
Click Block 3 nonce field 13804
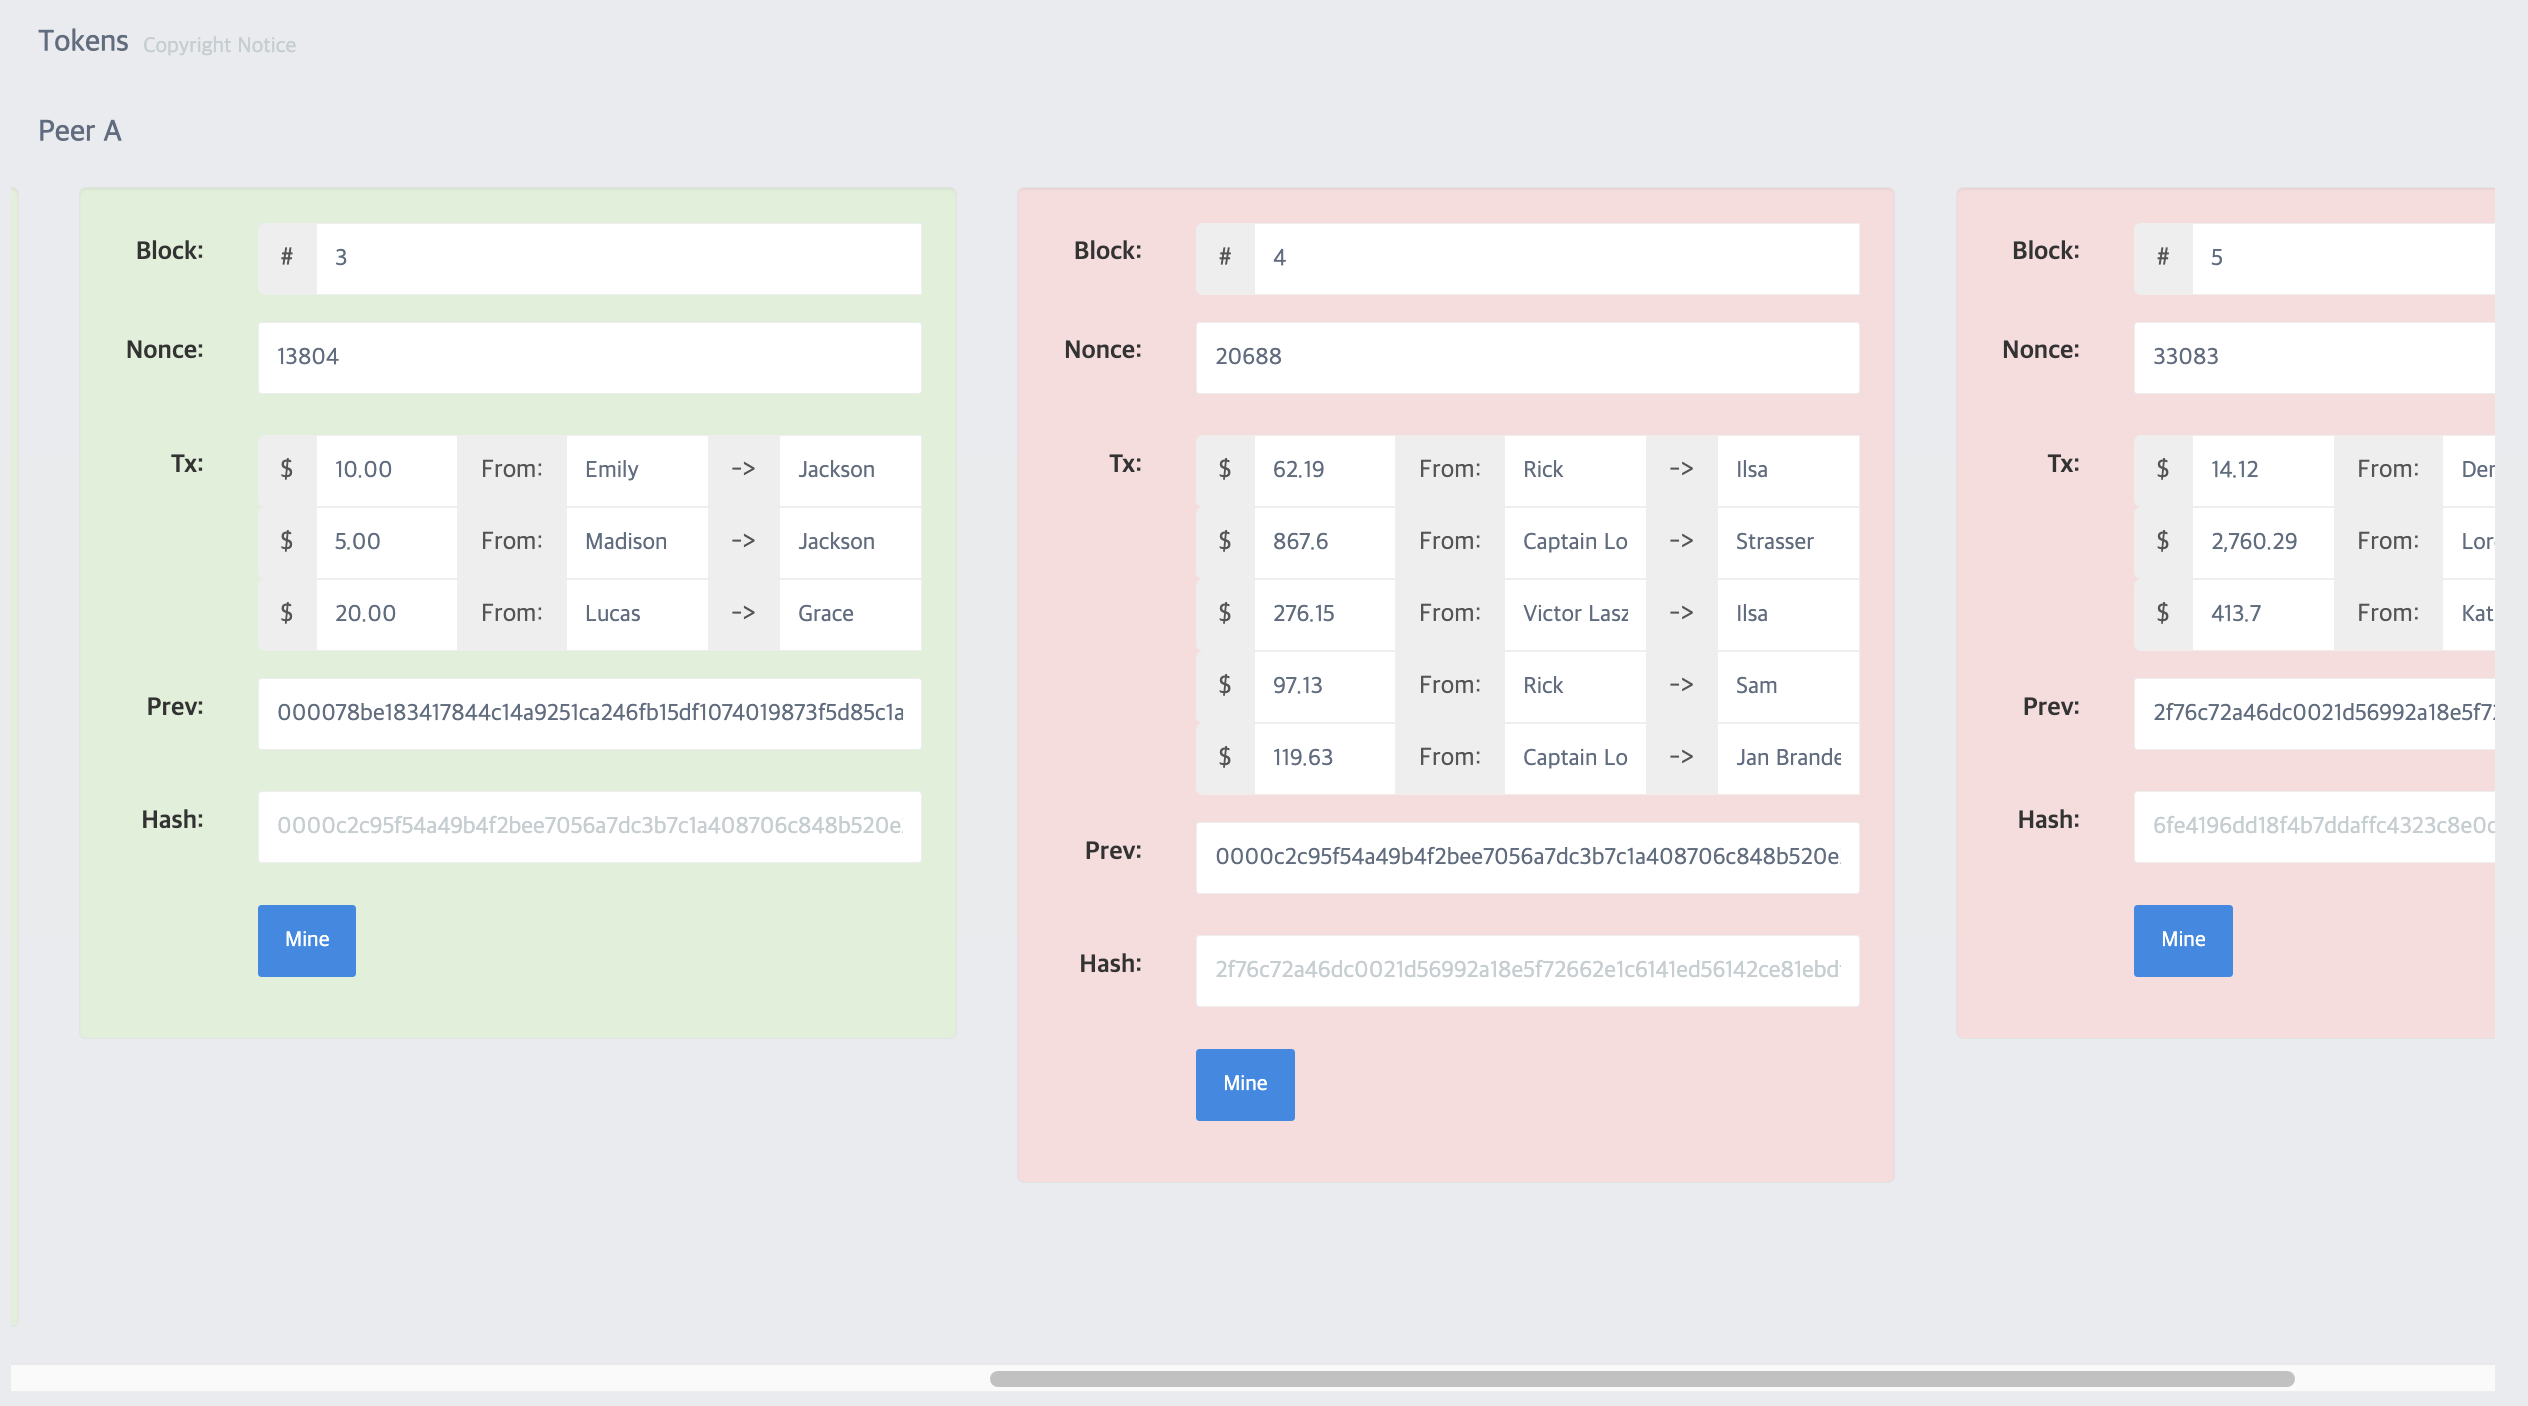[x=589, y=357]
